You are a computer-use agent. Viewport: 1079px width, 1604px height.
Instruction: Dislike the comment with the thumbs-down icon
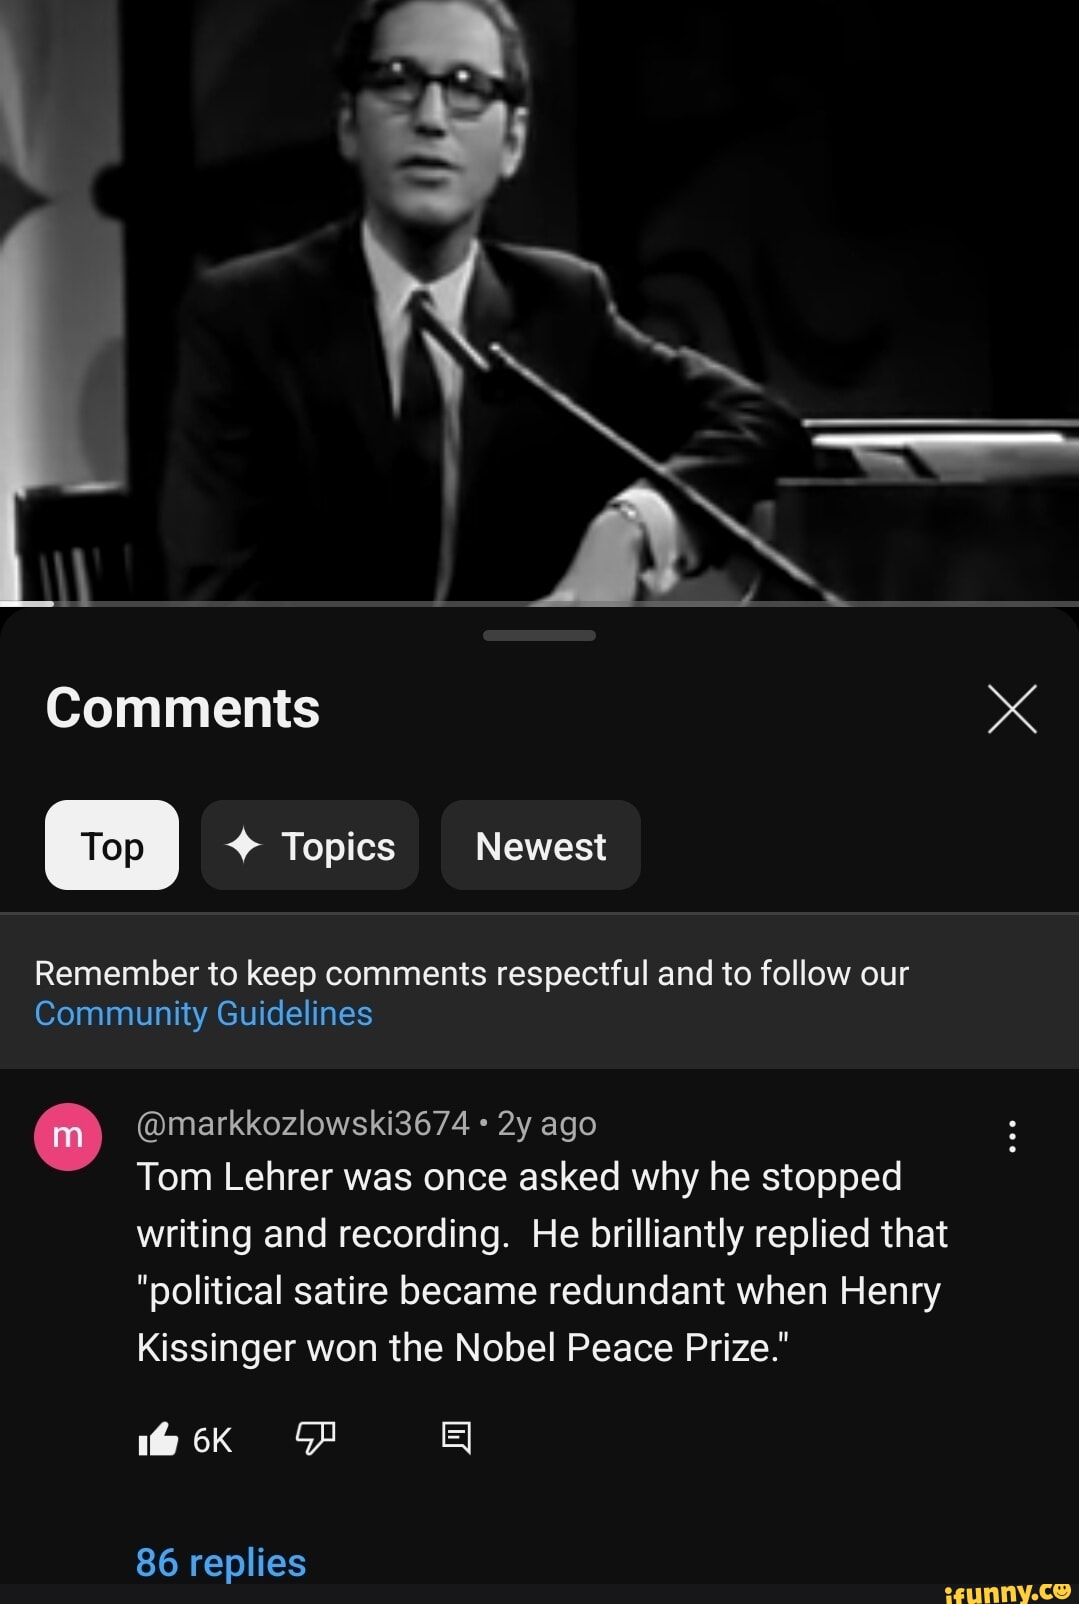pyautogui.click(x=315, y=1438)
